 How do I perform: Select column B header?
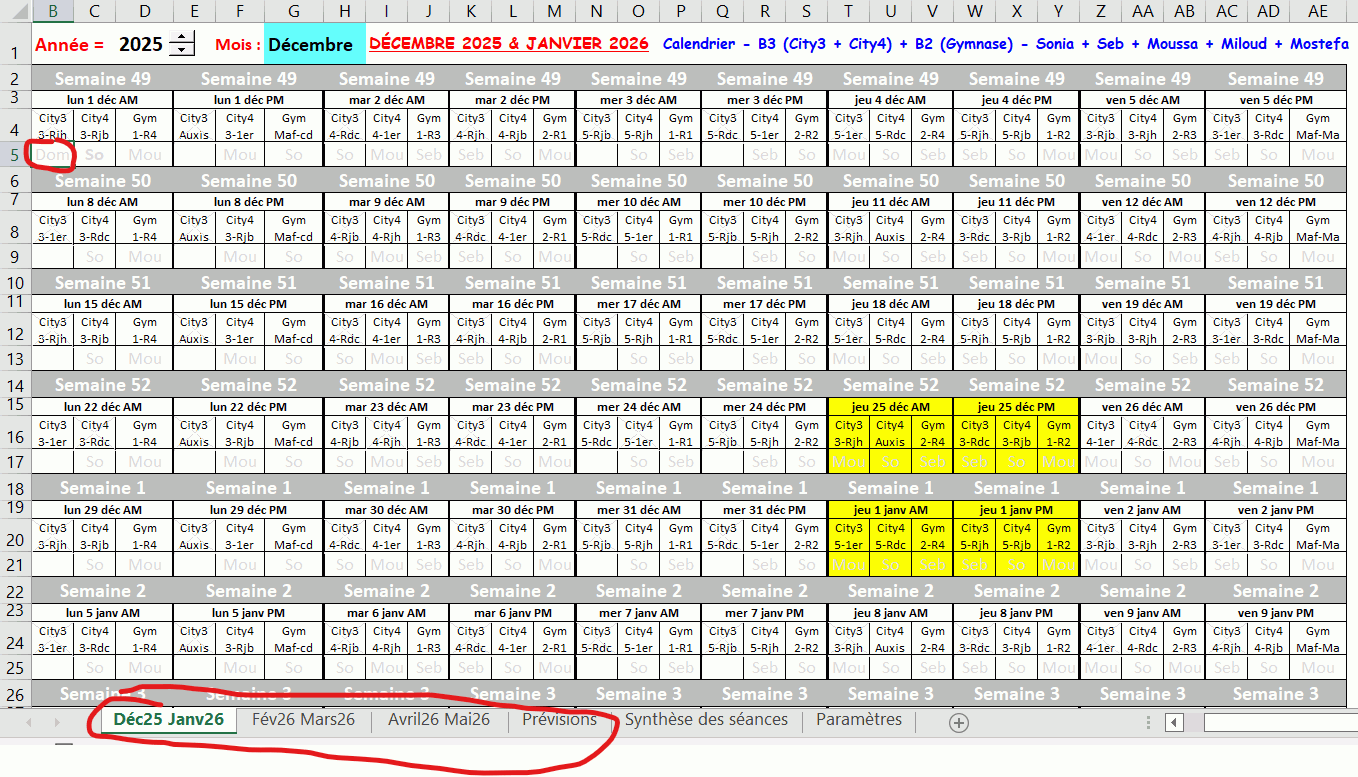tap(52, 10)
